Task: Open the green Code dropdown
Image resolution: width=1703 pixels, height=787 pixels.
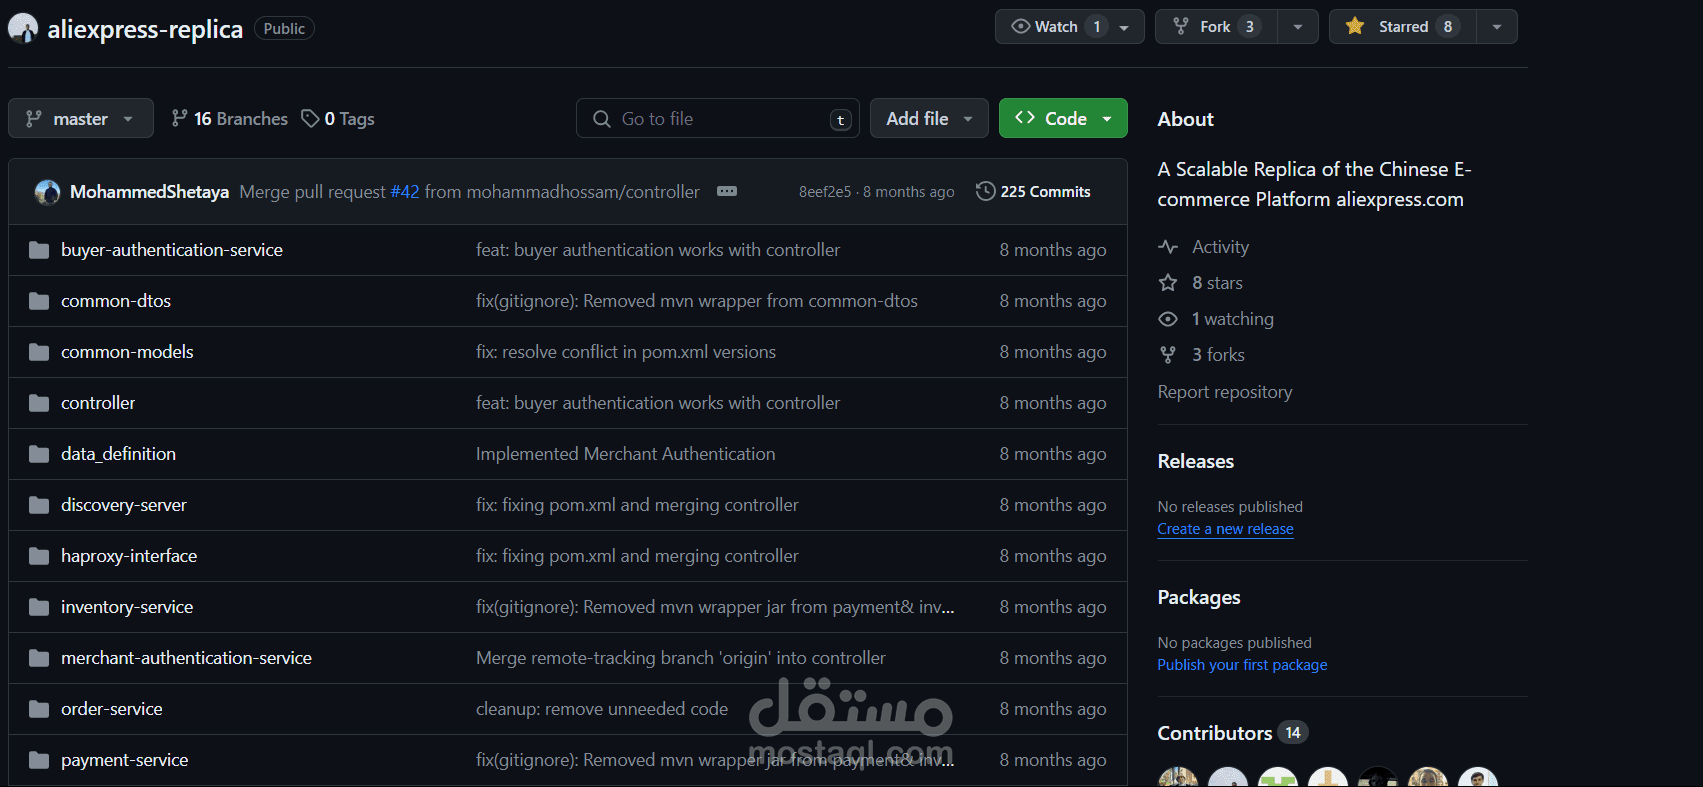Action: (1063, 118)
